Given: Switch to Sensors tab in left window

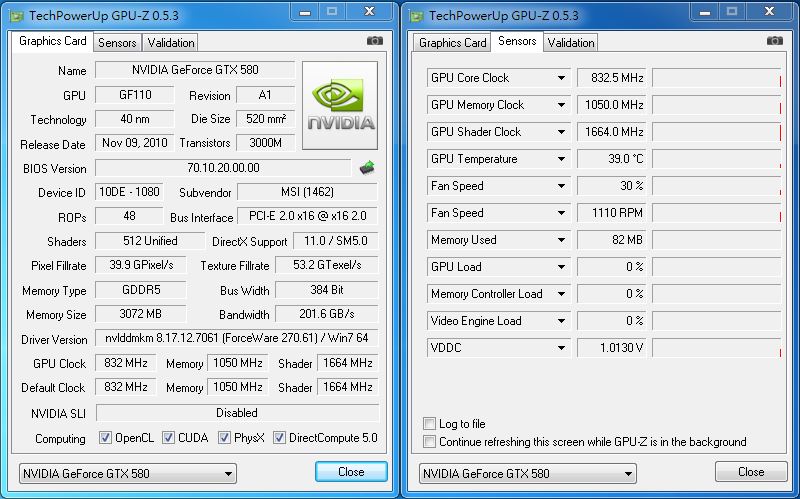Looking at the screenshot, I should [x=117, y=43].
